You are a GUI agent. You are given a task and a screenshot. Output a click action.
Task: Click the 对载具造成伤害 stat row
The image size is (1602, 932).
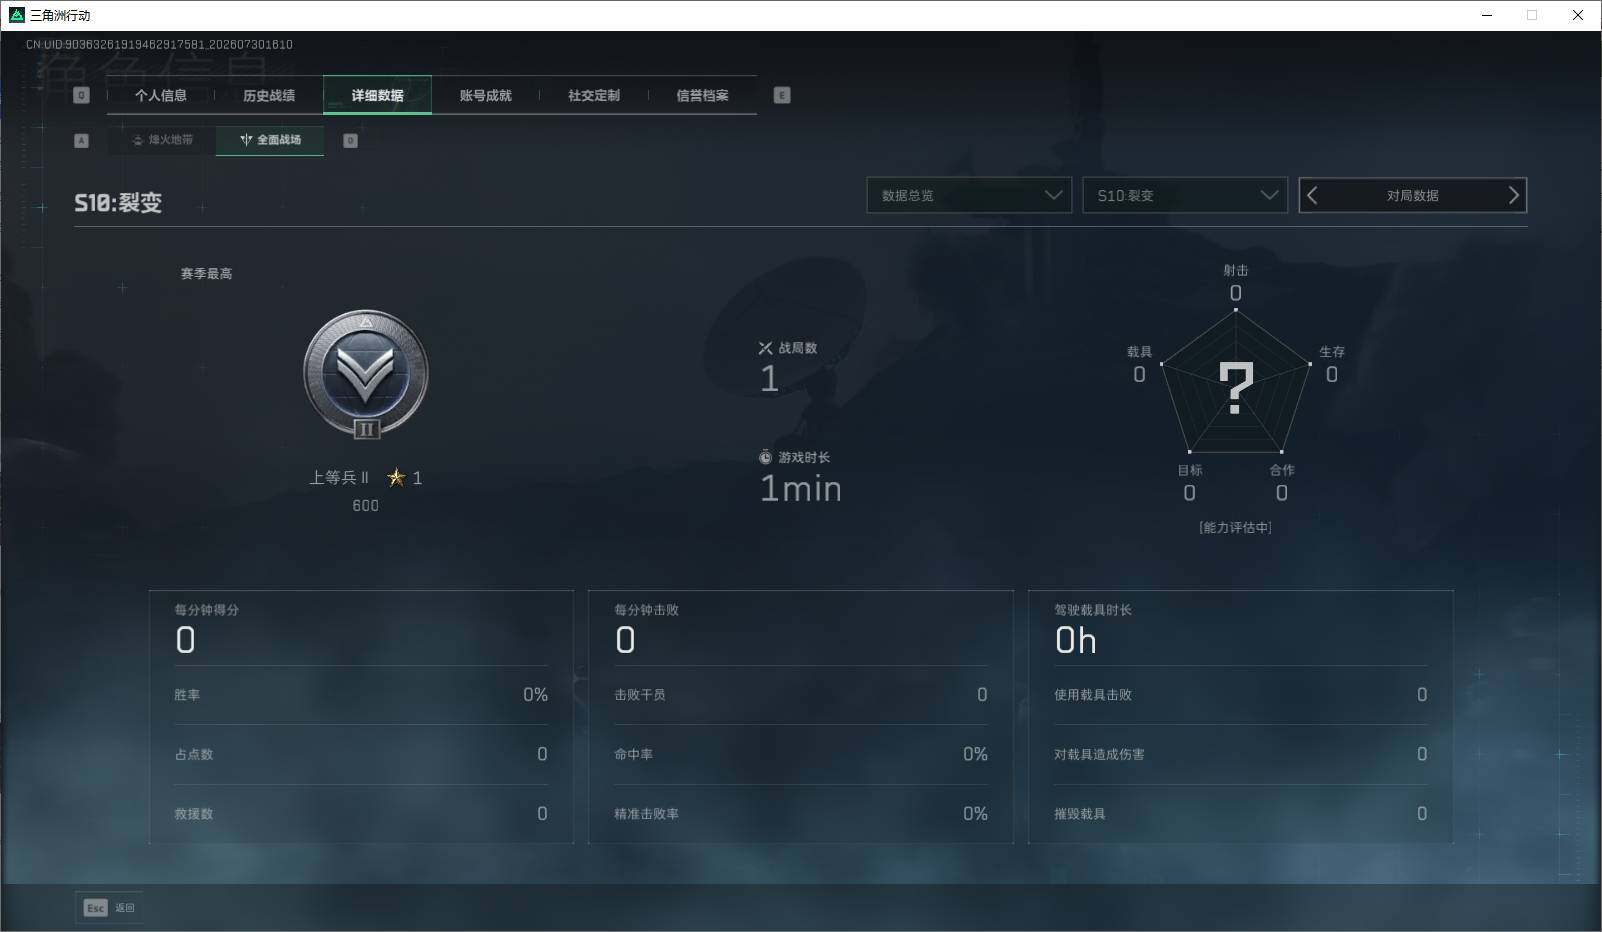1241,754
